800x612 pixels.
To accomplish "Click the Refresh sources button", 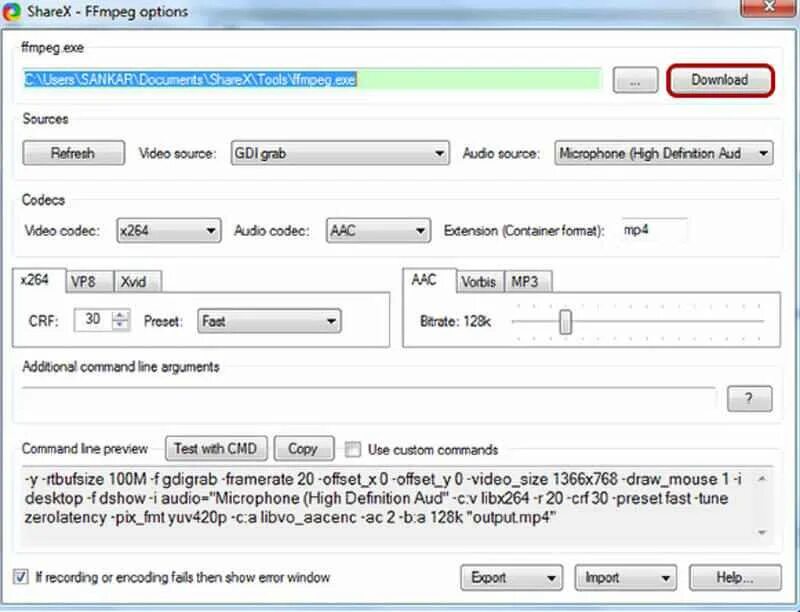I will click(73, 153).
